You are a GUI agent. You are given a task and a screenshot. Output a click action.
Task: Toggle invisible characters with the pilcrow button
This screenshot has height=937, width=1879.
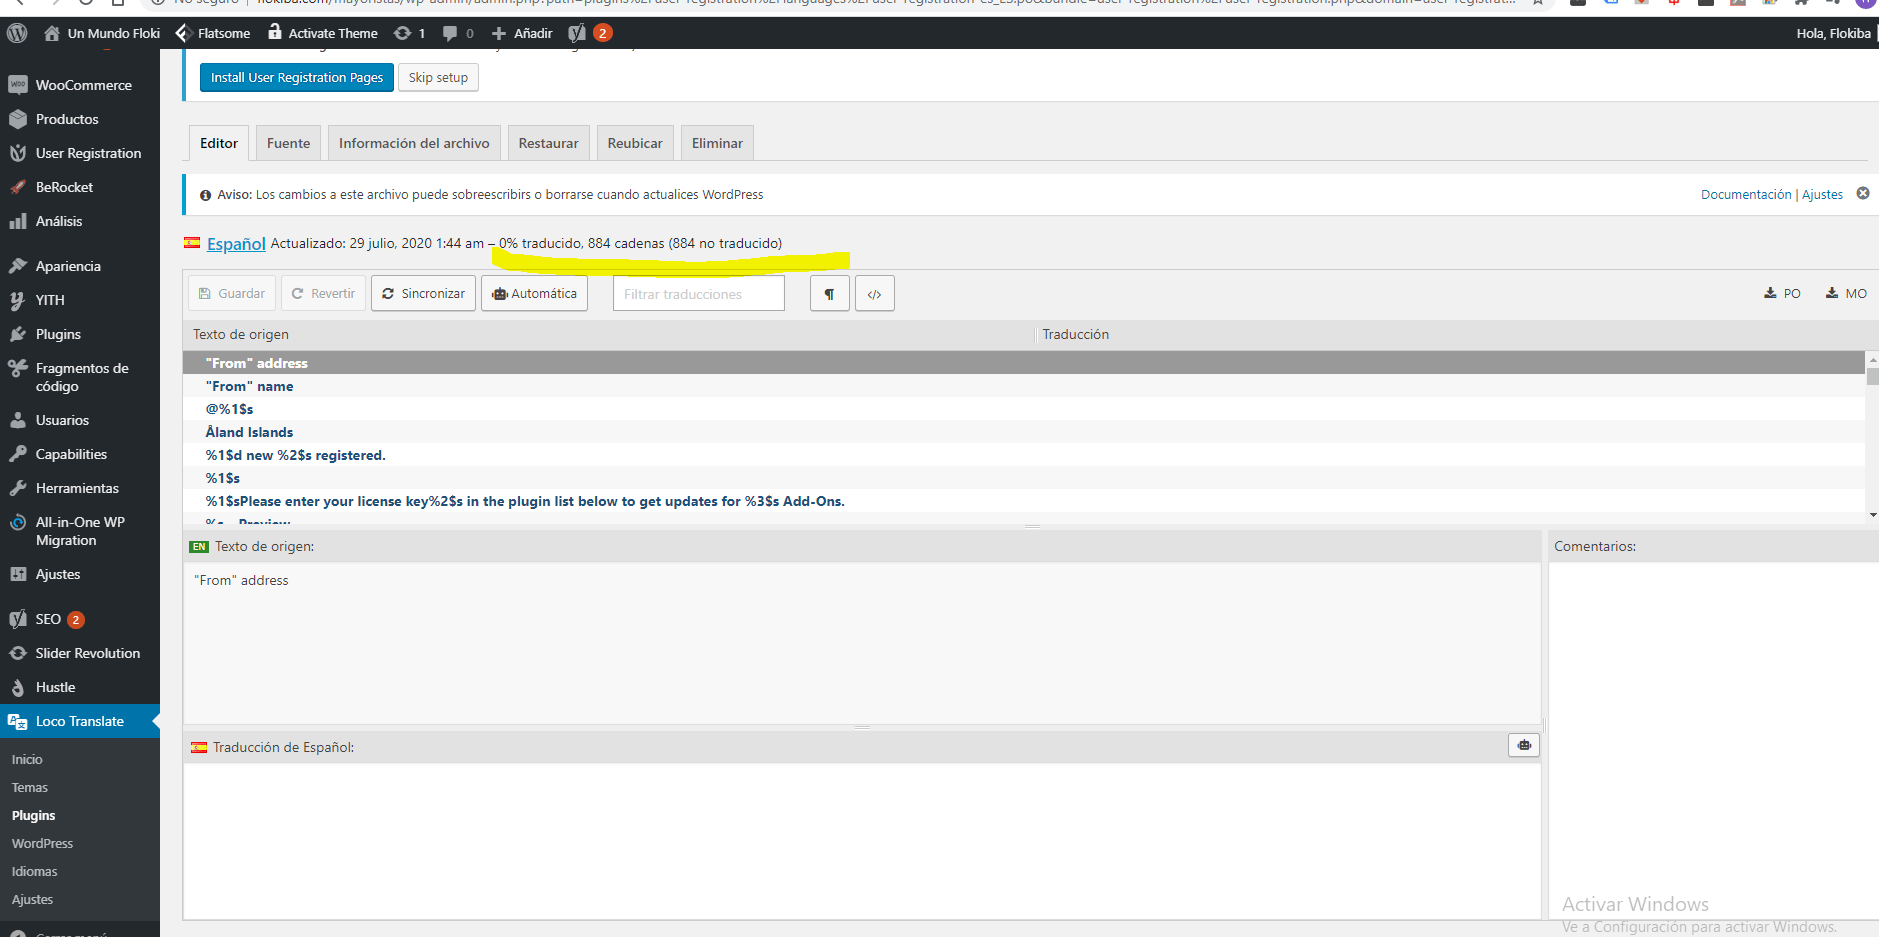(x=830, y=294)
